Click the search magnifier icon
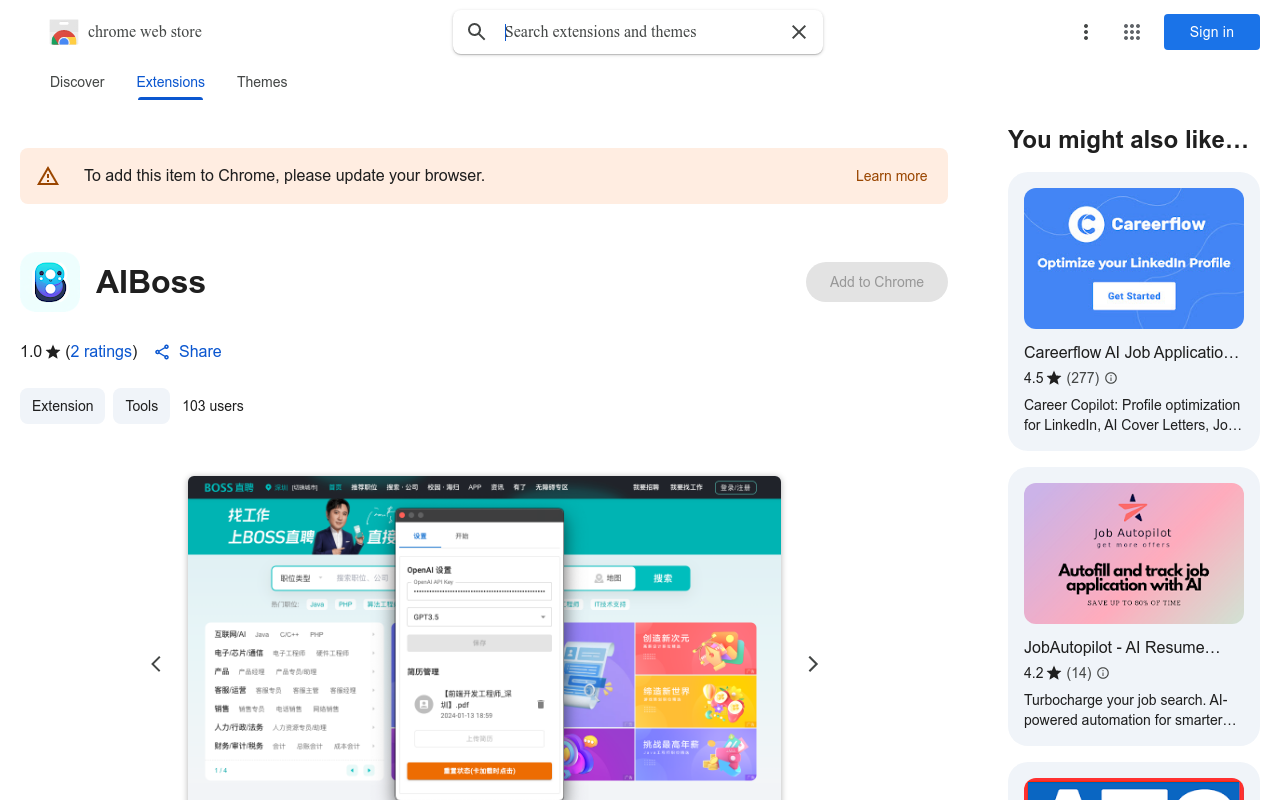Viewport: 1280px width, 800px height. click(x=477, y=32)
